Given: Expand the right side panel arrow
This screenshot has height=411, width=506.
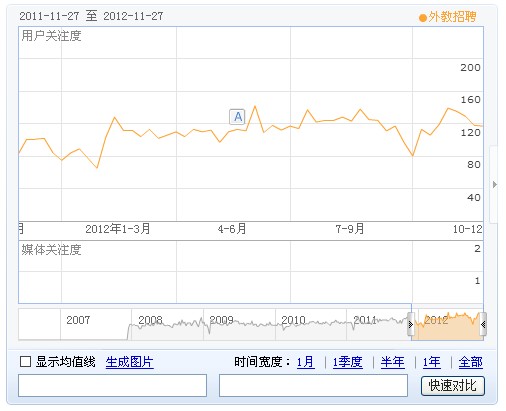Looking at the screenshot, I should pyautogui.click(x=495, y=184).
